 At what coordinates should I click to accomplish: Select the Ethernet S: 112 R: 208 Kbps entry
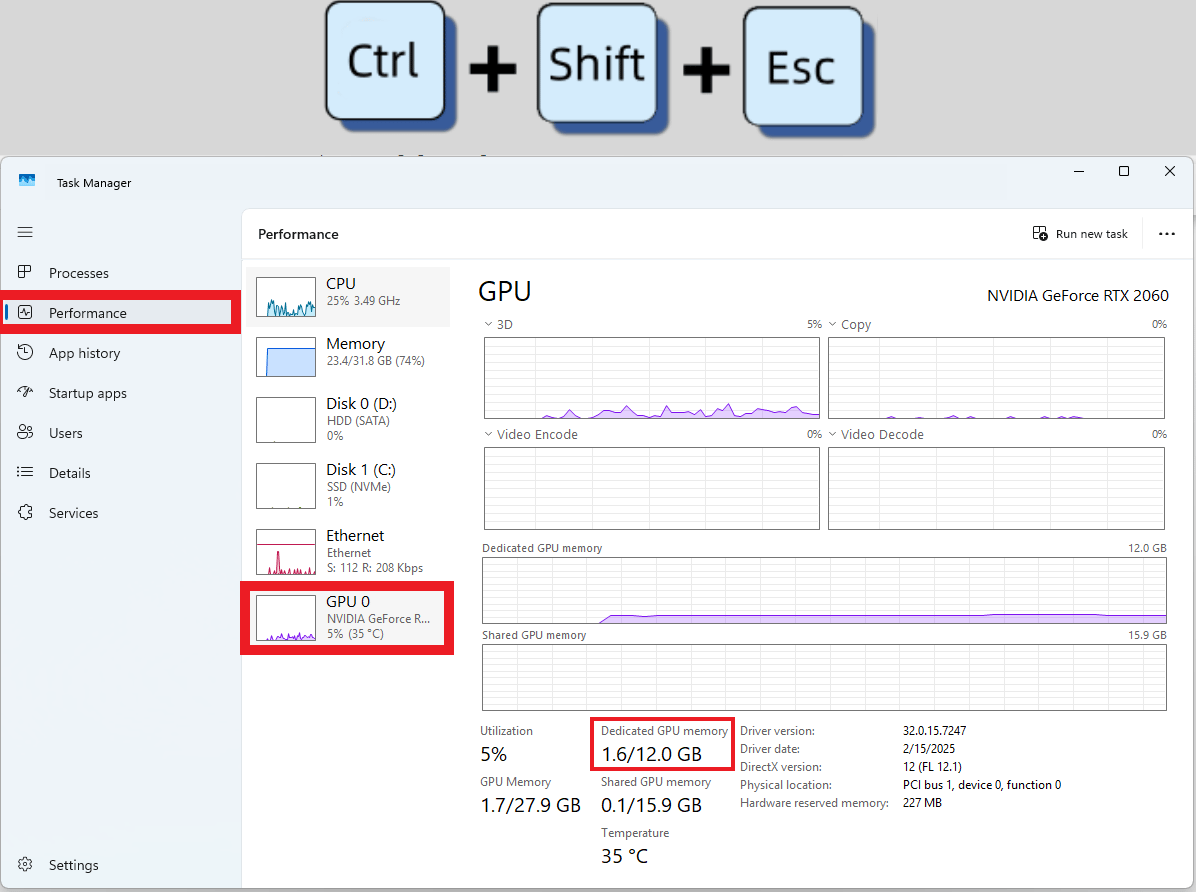click(x=349, y=552)
